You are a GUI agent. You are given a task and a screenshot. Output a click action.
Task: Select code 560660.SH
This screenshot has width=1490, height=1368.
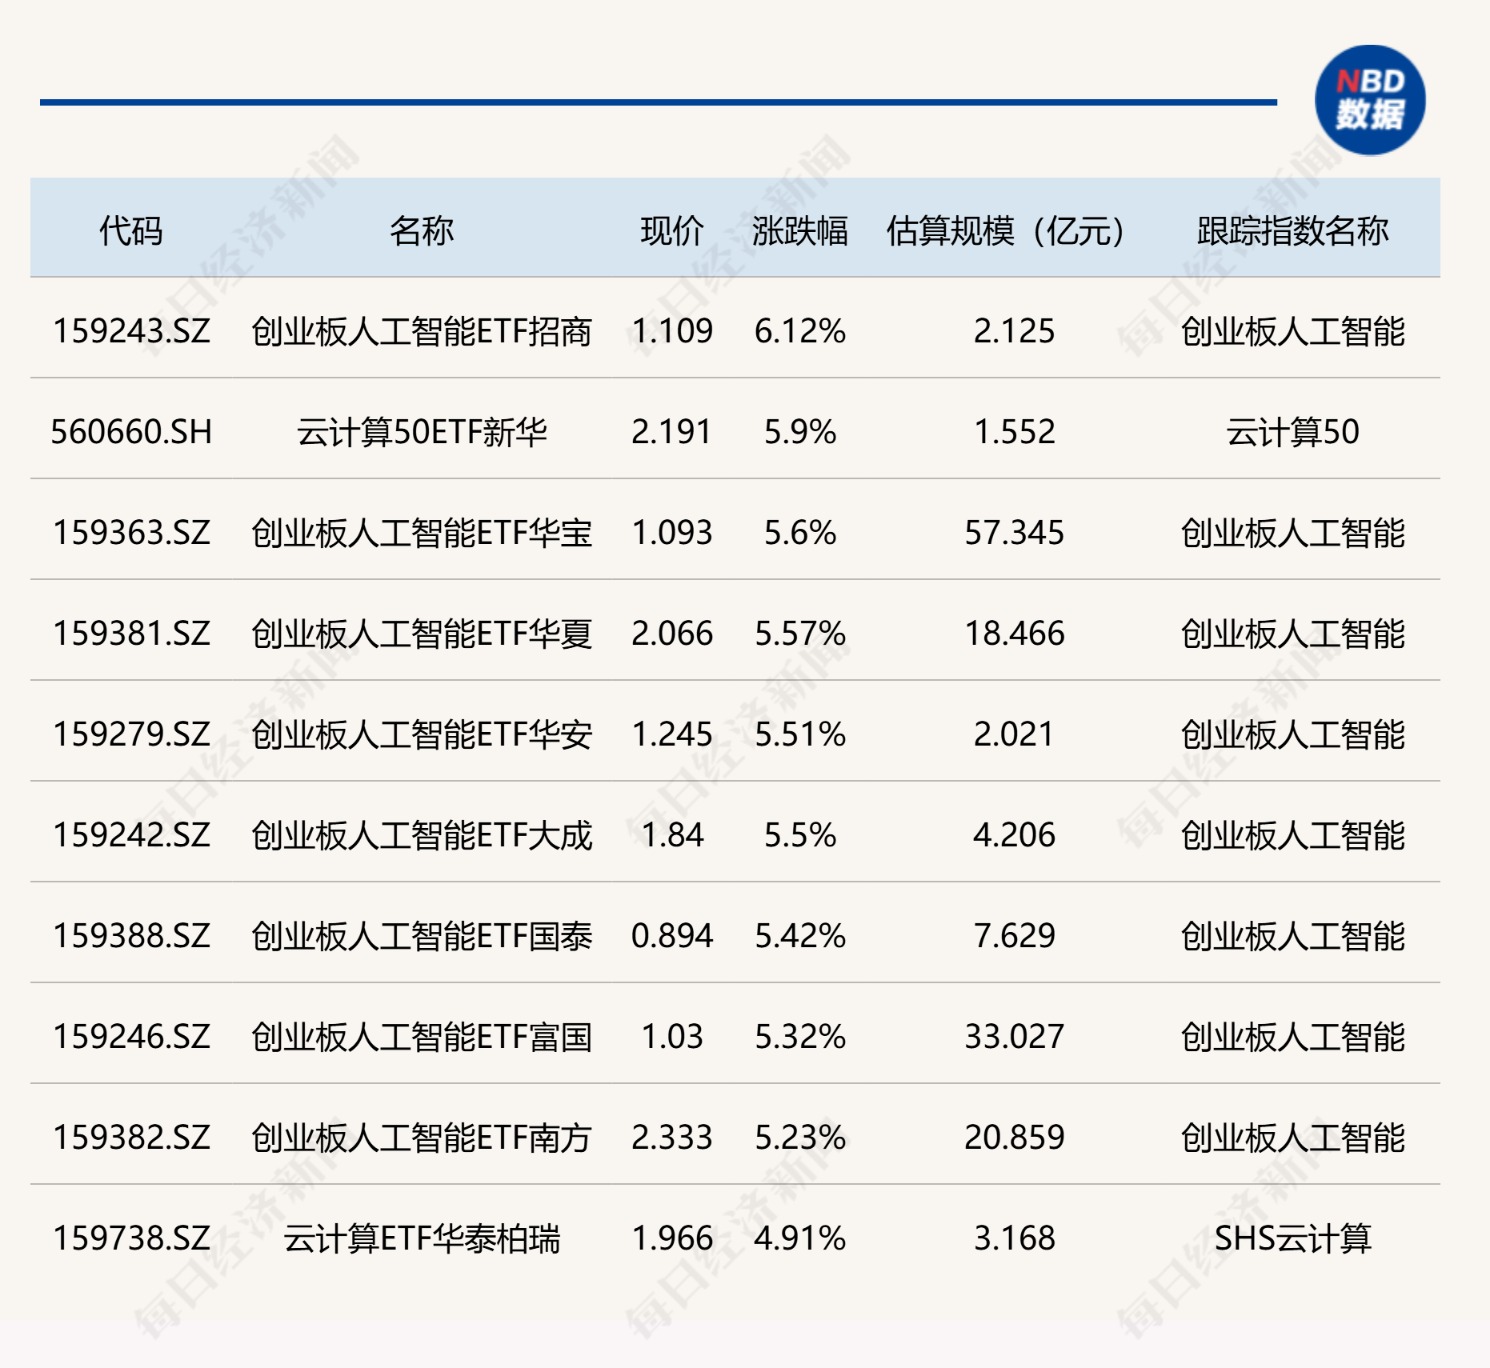pyautogui.click(x=131, y=432)
